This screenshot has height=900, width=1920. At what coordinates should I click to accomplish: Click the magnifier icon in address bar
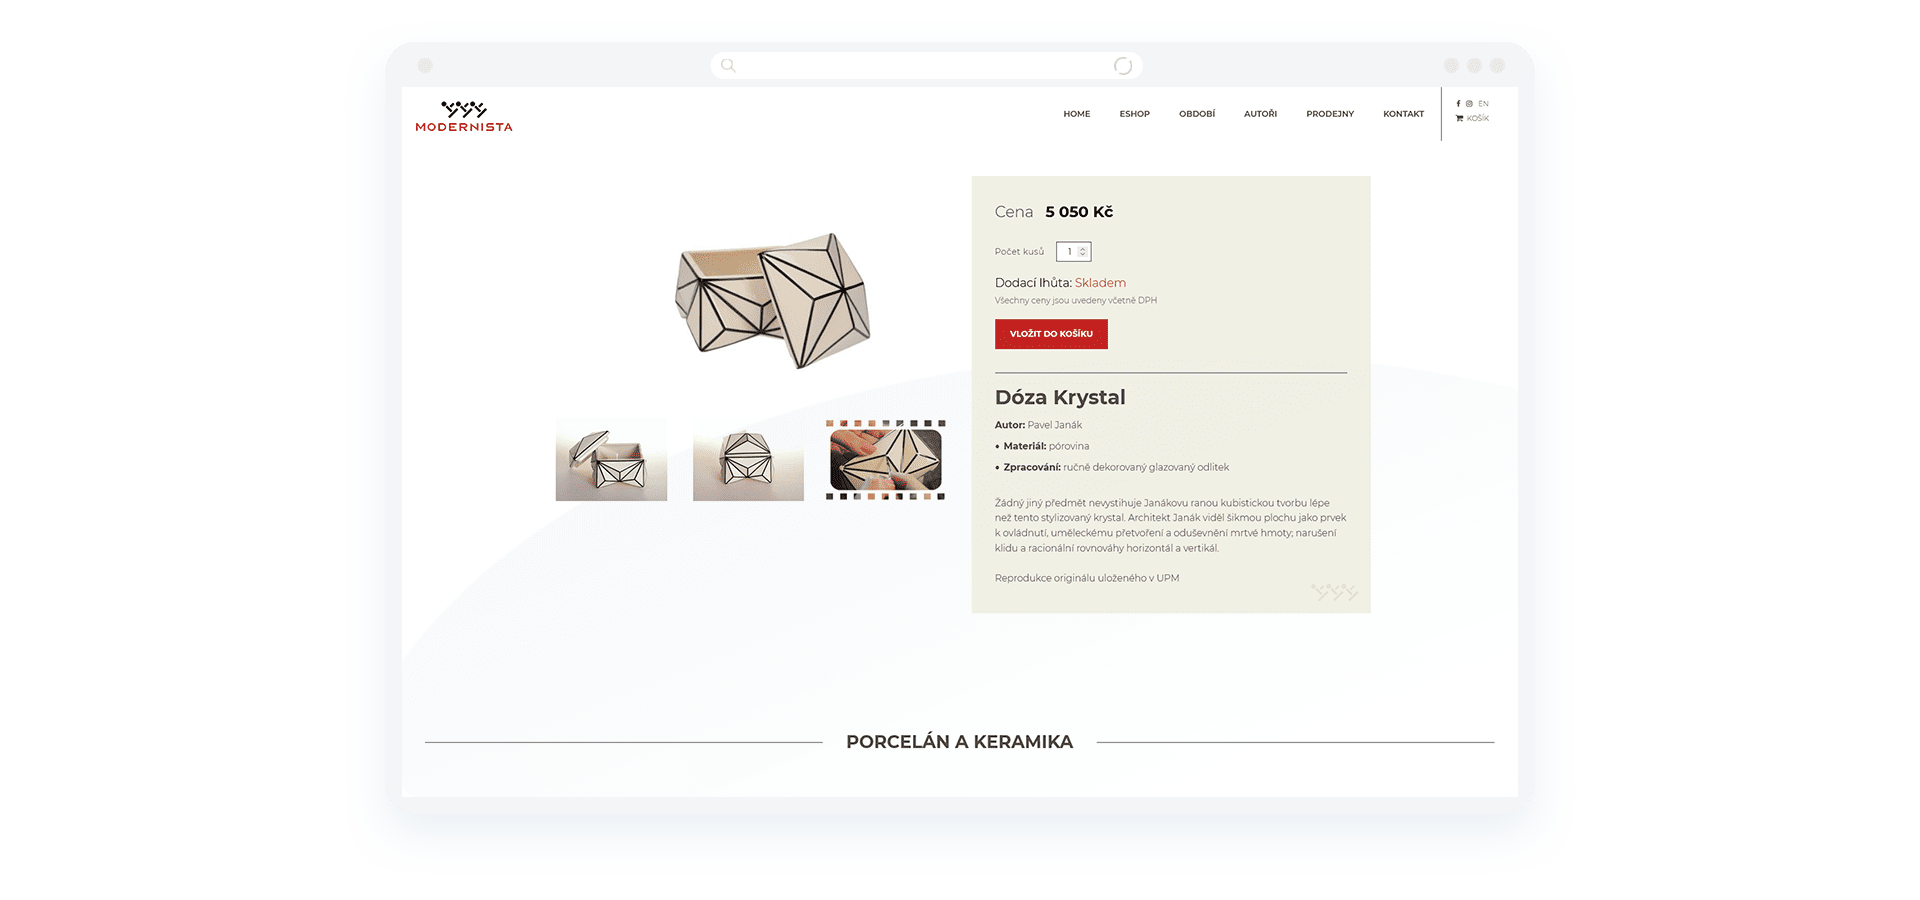728,66
